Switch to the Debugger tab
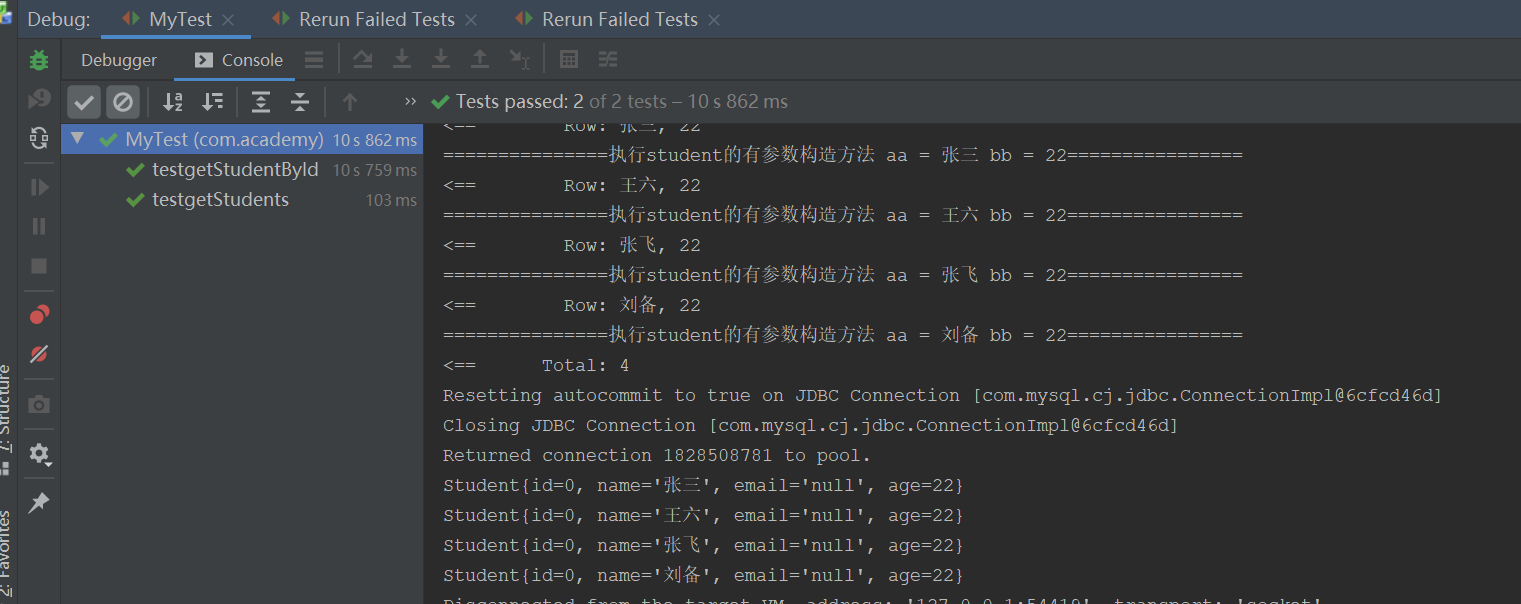1521x604 pixels. (x=119, y=60)
